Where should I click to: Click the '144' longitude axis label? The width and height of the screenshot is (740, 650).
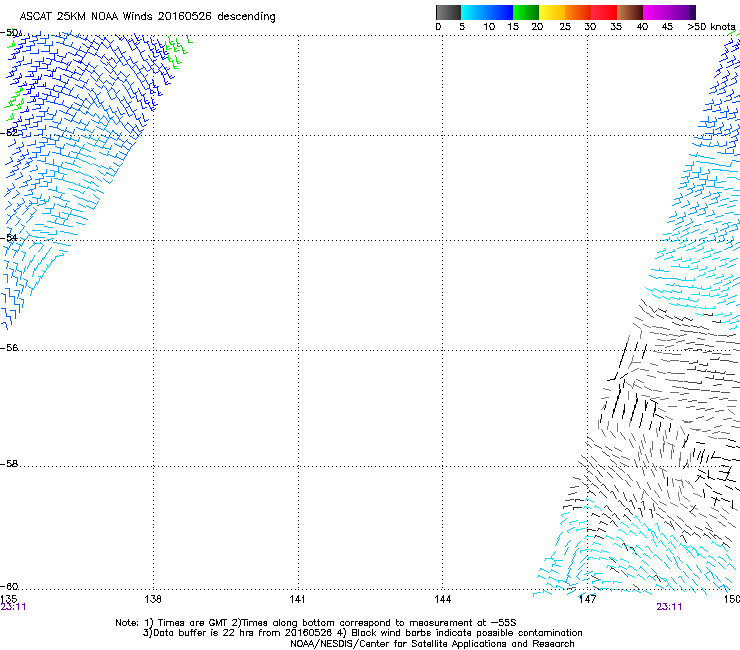pyautogui.click(x=443, y=599)
